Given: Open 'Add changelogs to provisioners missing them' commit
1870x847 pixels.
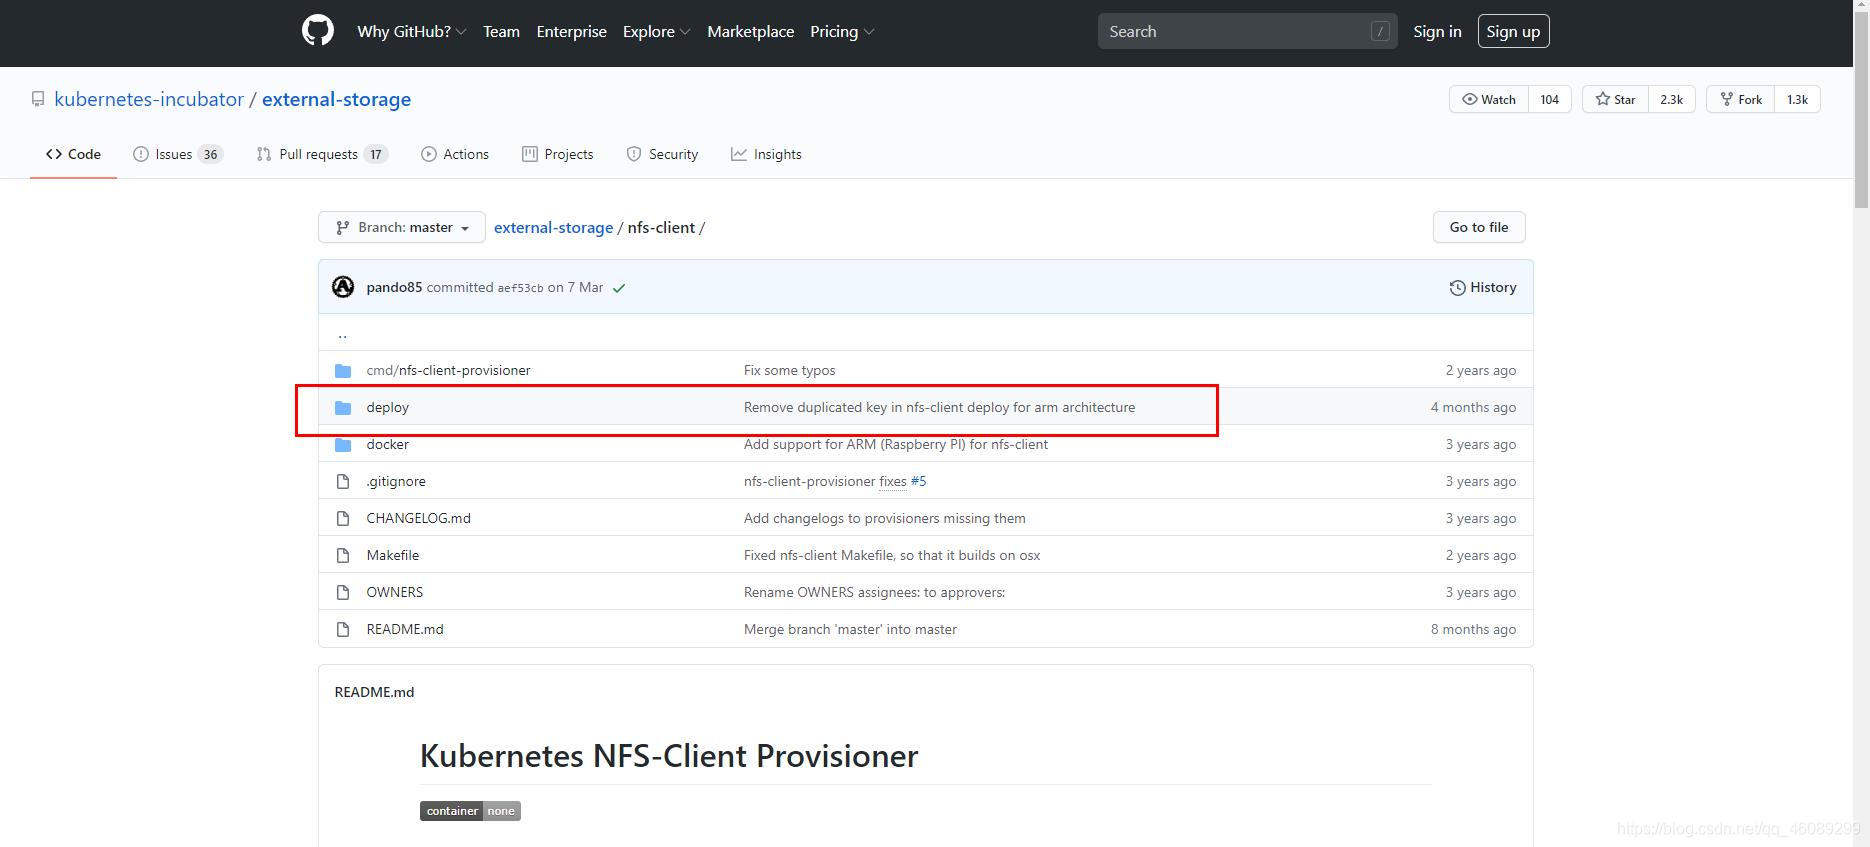Looking at the screenshot, I should (x=884, y=518).
